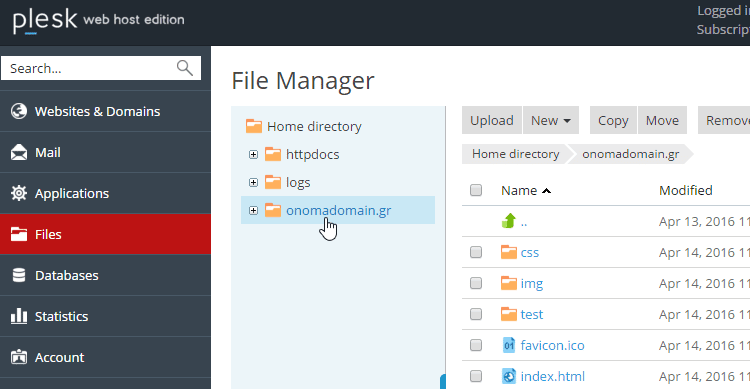Sort by Modified column header

point(685,190)
